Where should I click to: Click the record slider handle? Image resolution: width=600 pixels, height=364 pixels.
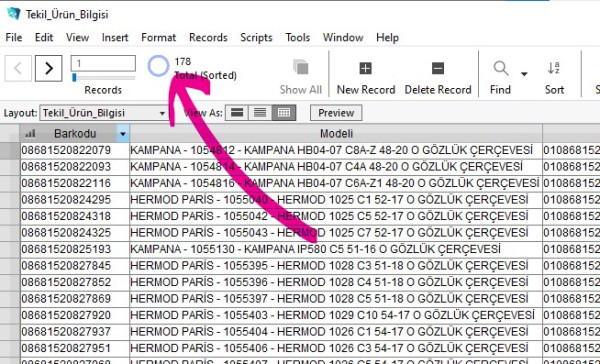pyautogui.click(x=74, y=78)
